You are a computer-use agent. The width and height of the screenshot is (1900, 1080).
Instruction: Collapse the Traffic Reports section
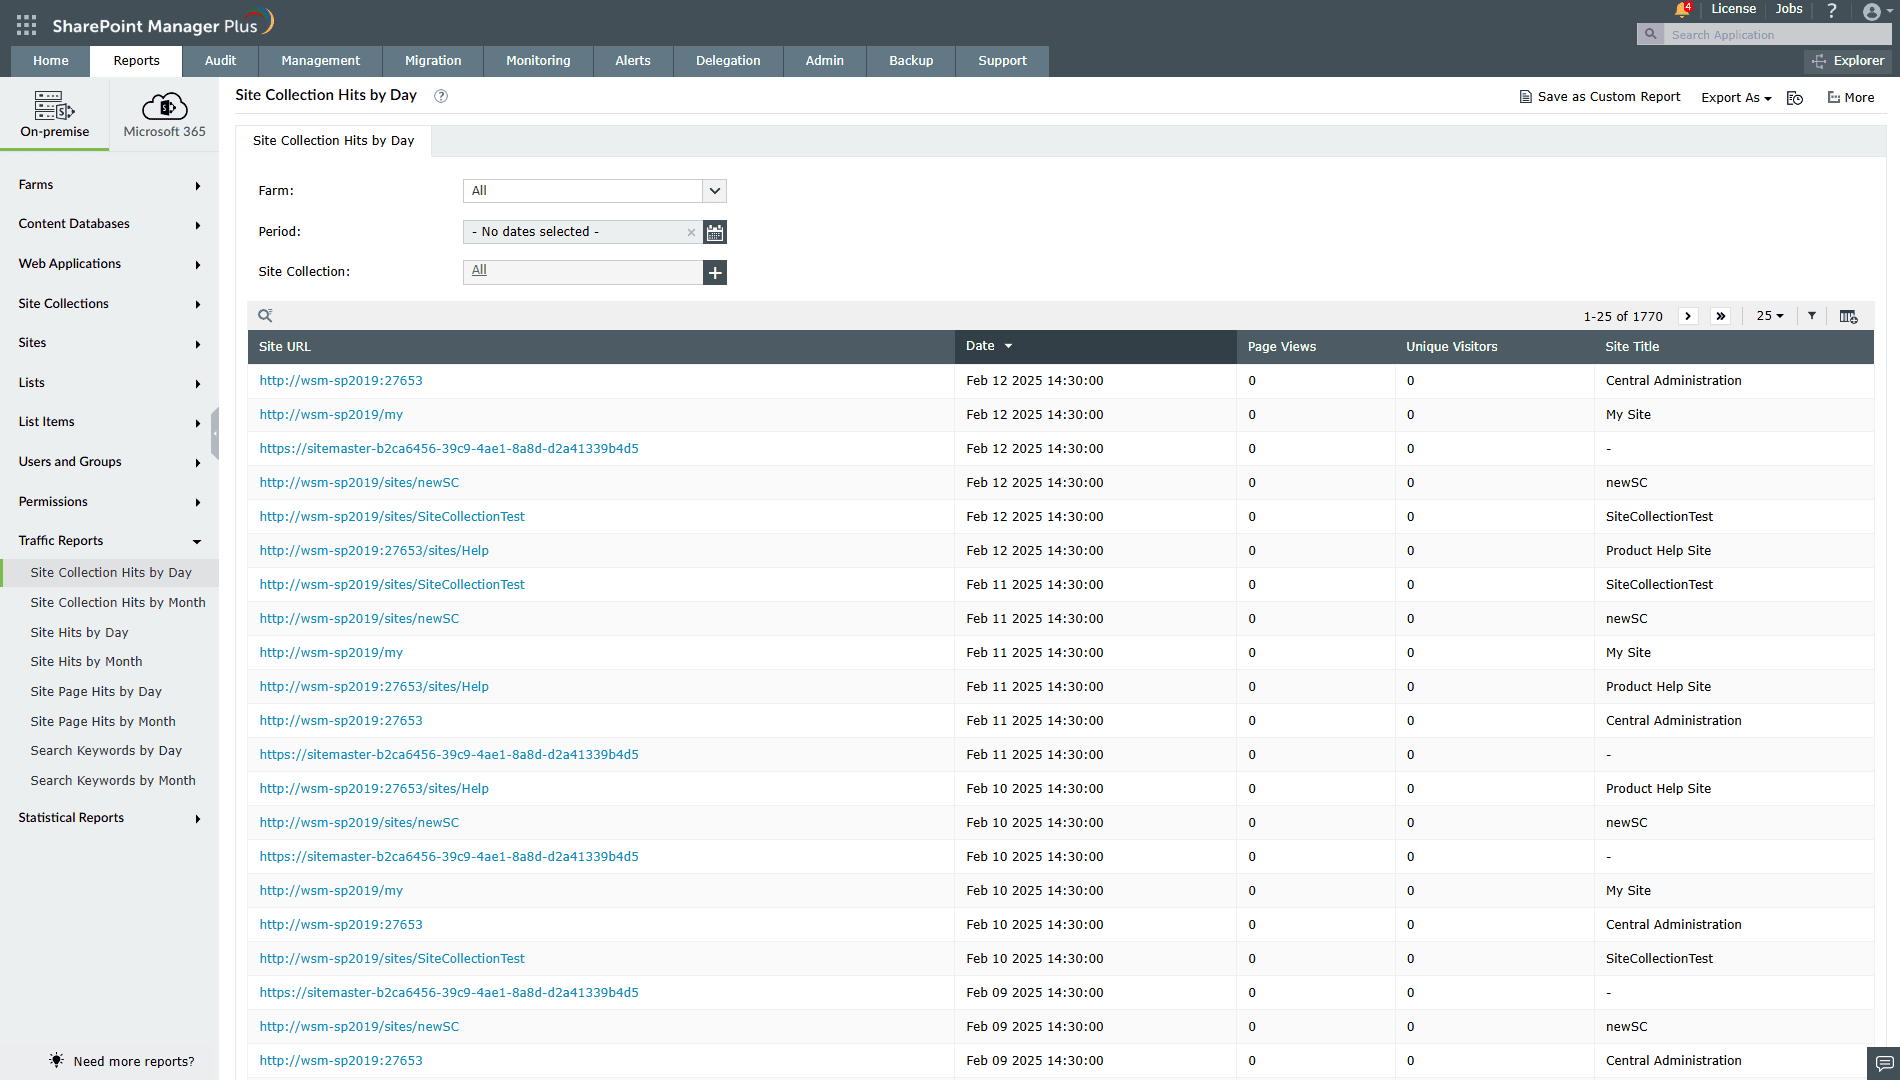click(109, 541)
